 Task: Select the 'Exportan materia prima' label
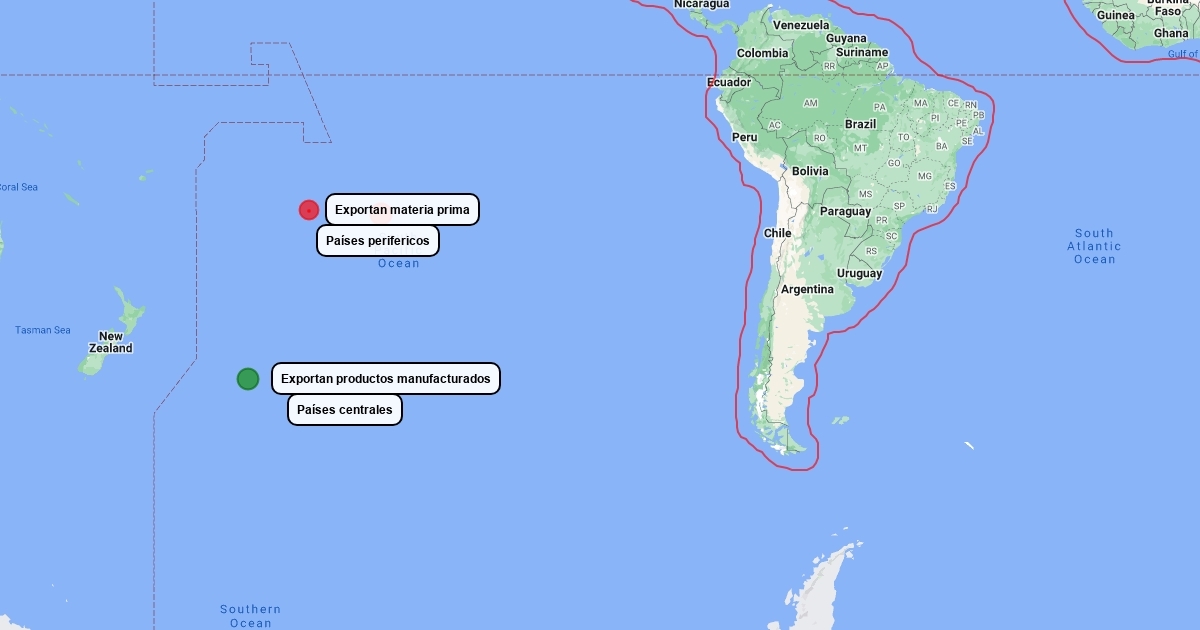[402, 210]
